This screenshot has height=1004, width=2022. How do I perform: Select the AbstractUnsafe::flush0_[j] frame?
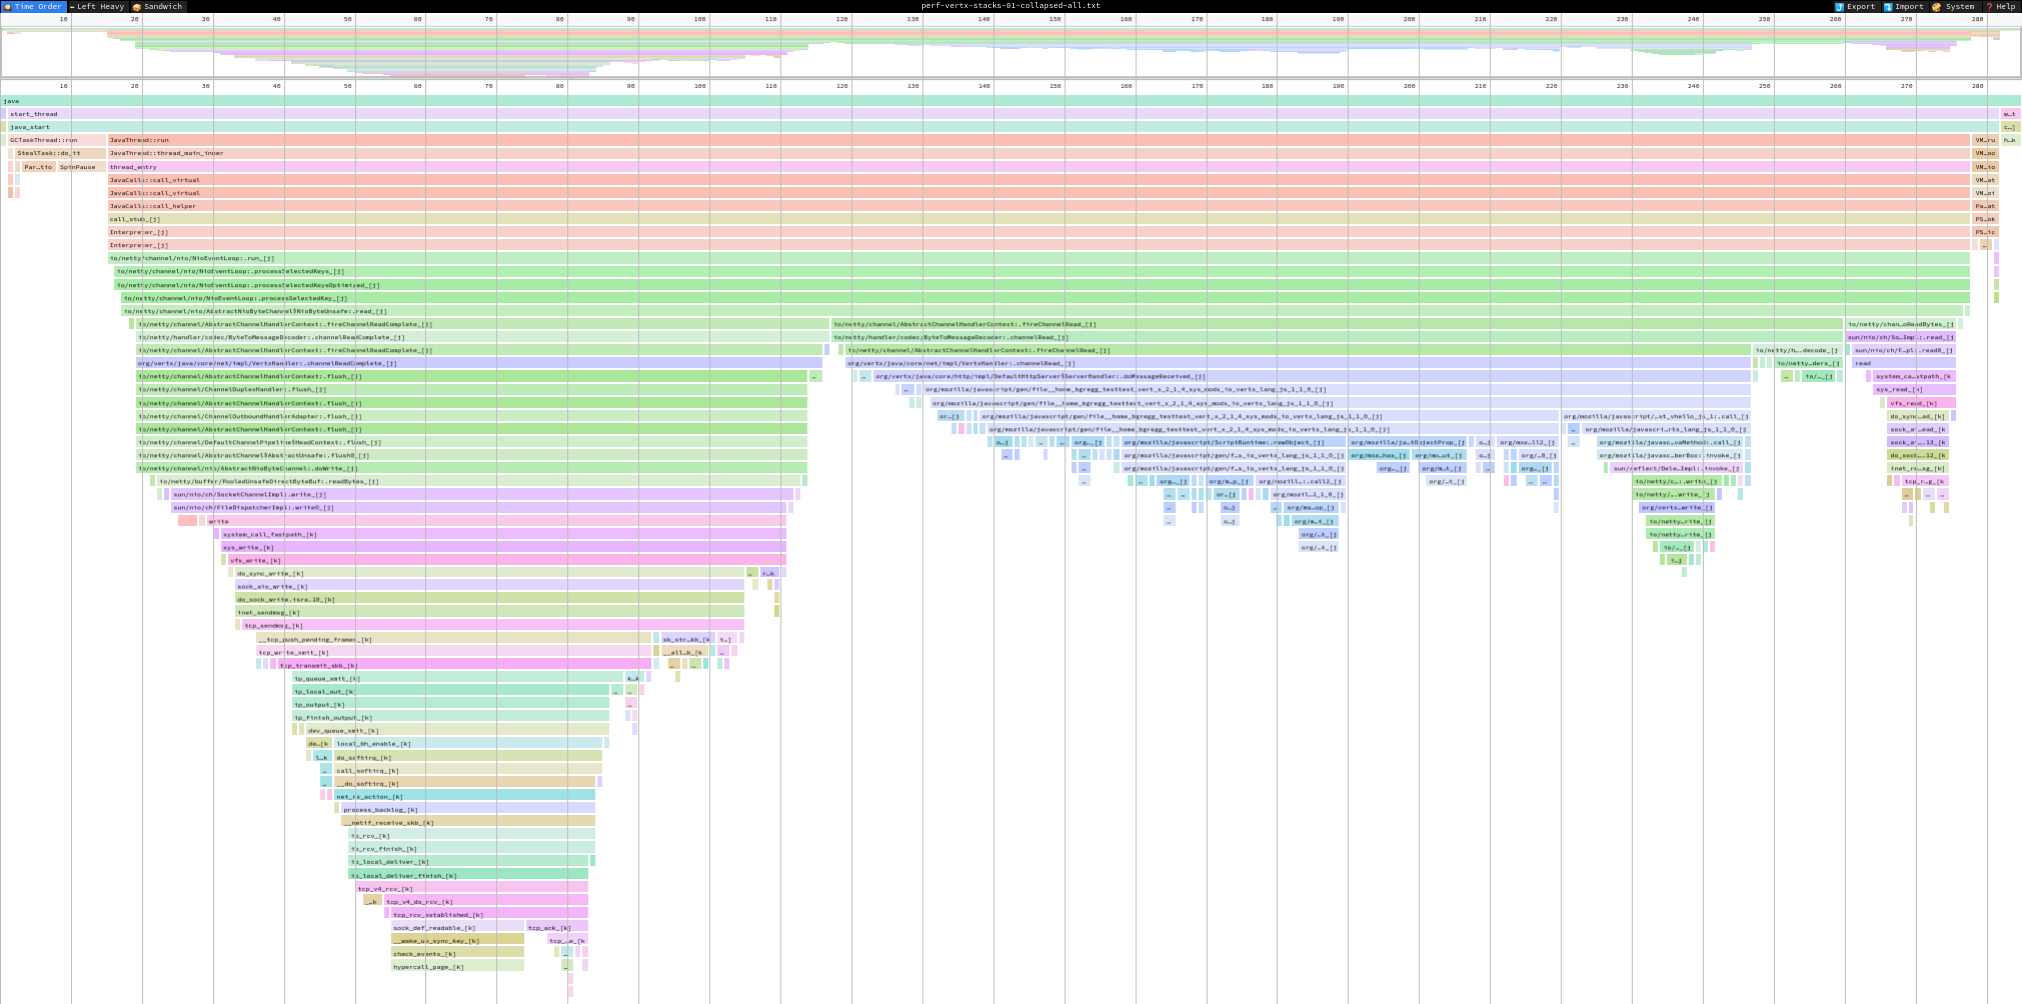(471, 455)
